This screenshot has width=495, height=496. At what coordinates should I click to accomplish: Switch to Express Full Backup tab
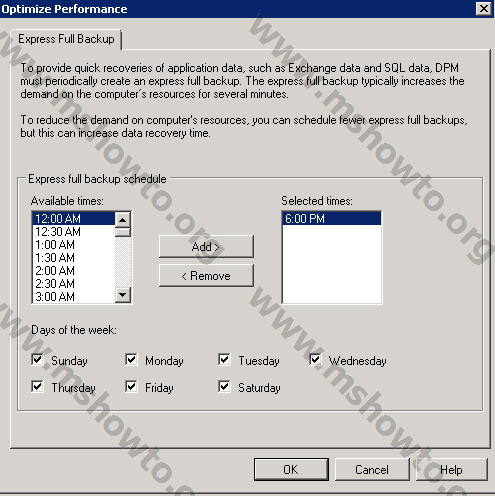[66, 39]
